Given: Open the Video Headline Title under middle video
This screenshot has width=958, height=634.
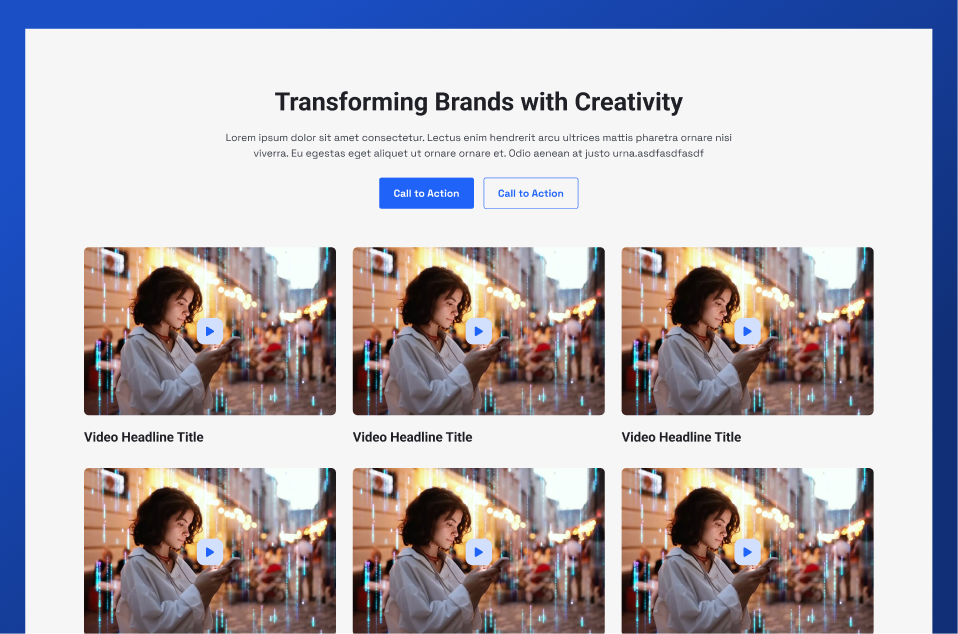Looking at the screenshot, I should pos(412,437).
